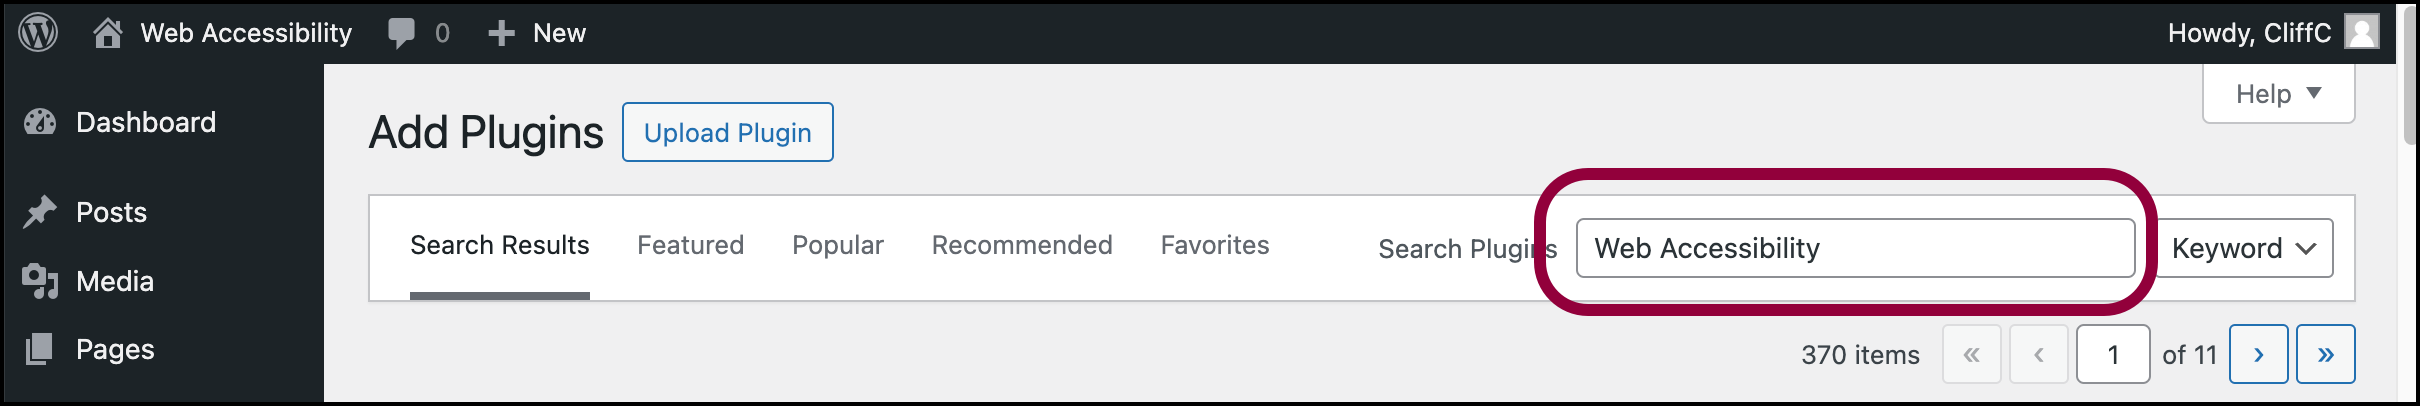Click the Posts pushpin icon

pos(40,212)
